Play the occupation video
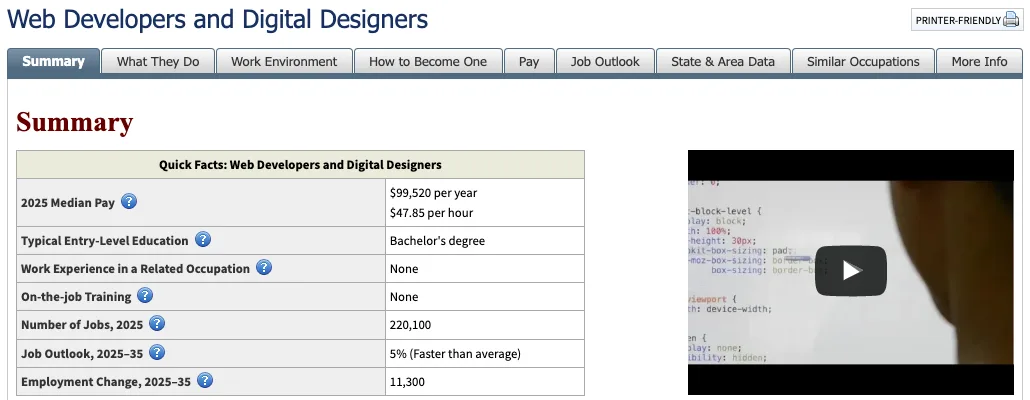The image size is (1030, 400). click(x=851, y=271)
